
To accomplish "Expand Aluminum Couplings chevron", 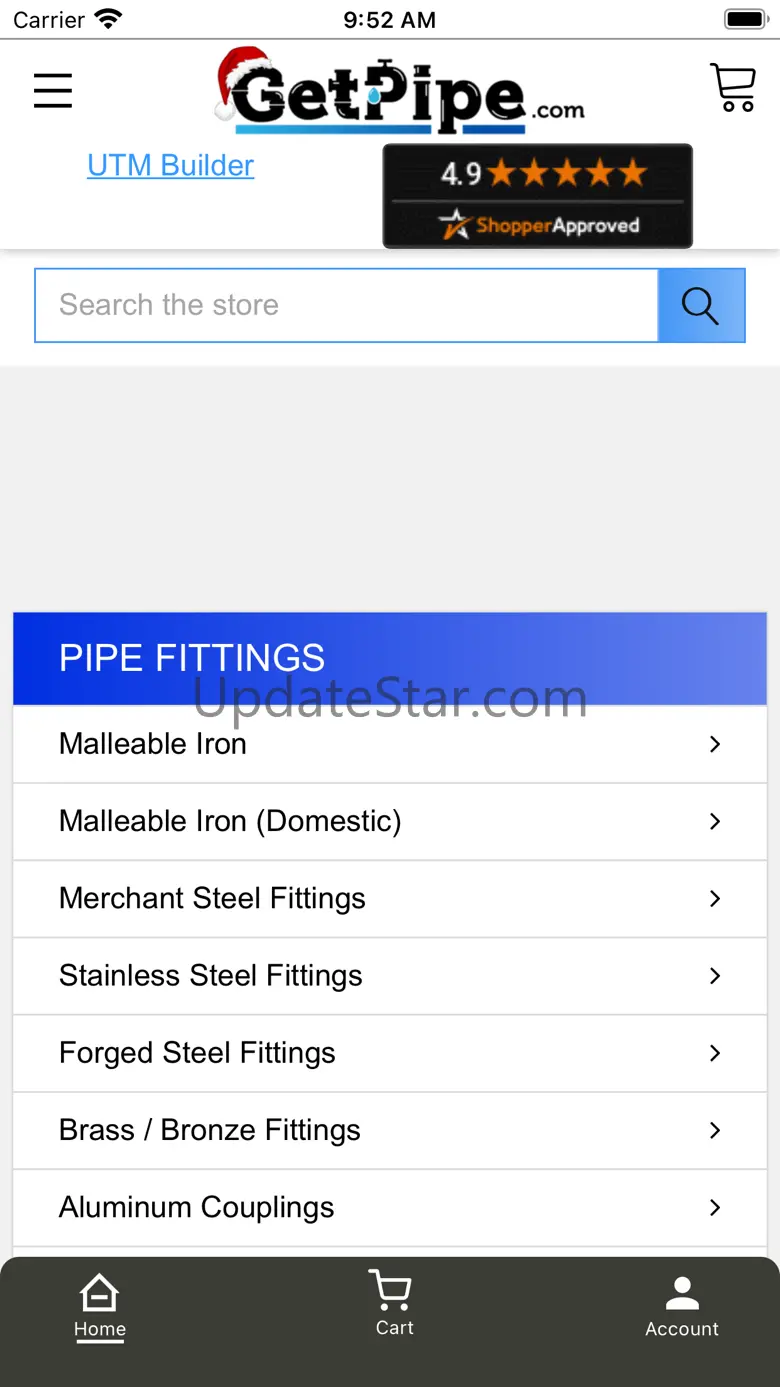I will click(x=715, y=1207).
